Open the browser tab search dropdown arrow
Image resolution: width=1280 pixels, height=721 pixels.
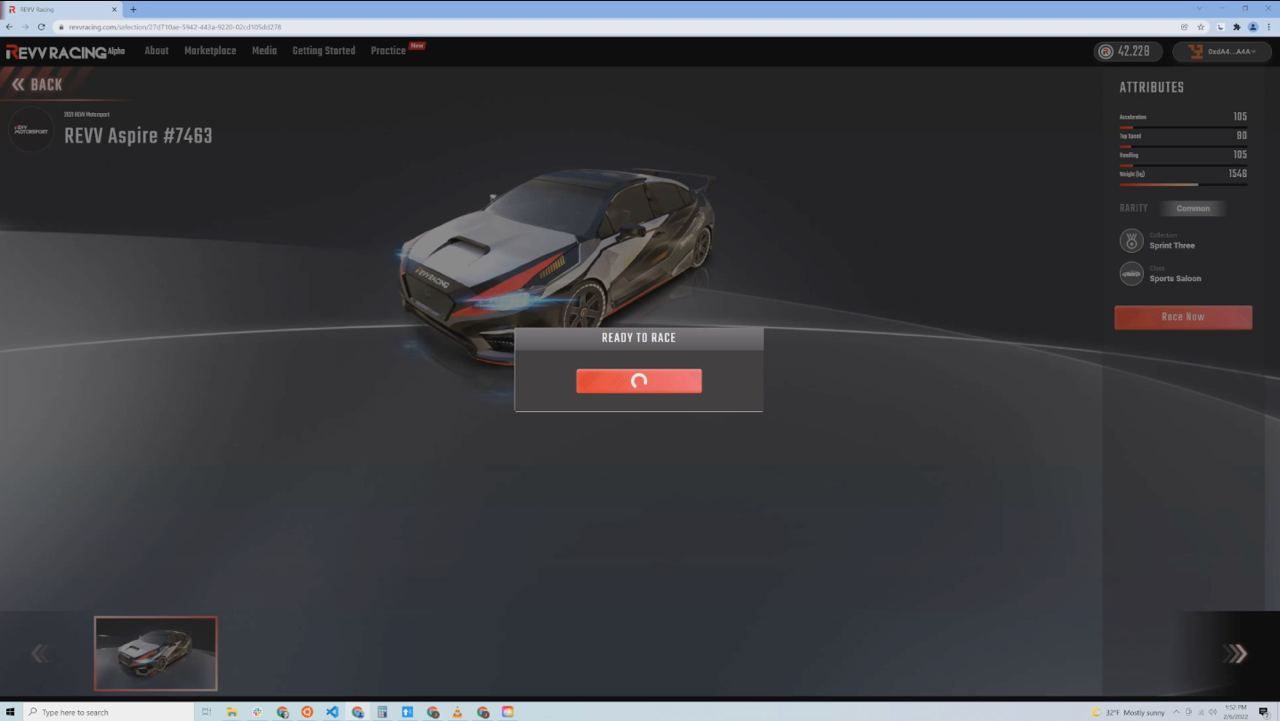(x=1200, y=9)
